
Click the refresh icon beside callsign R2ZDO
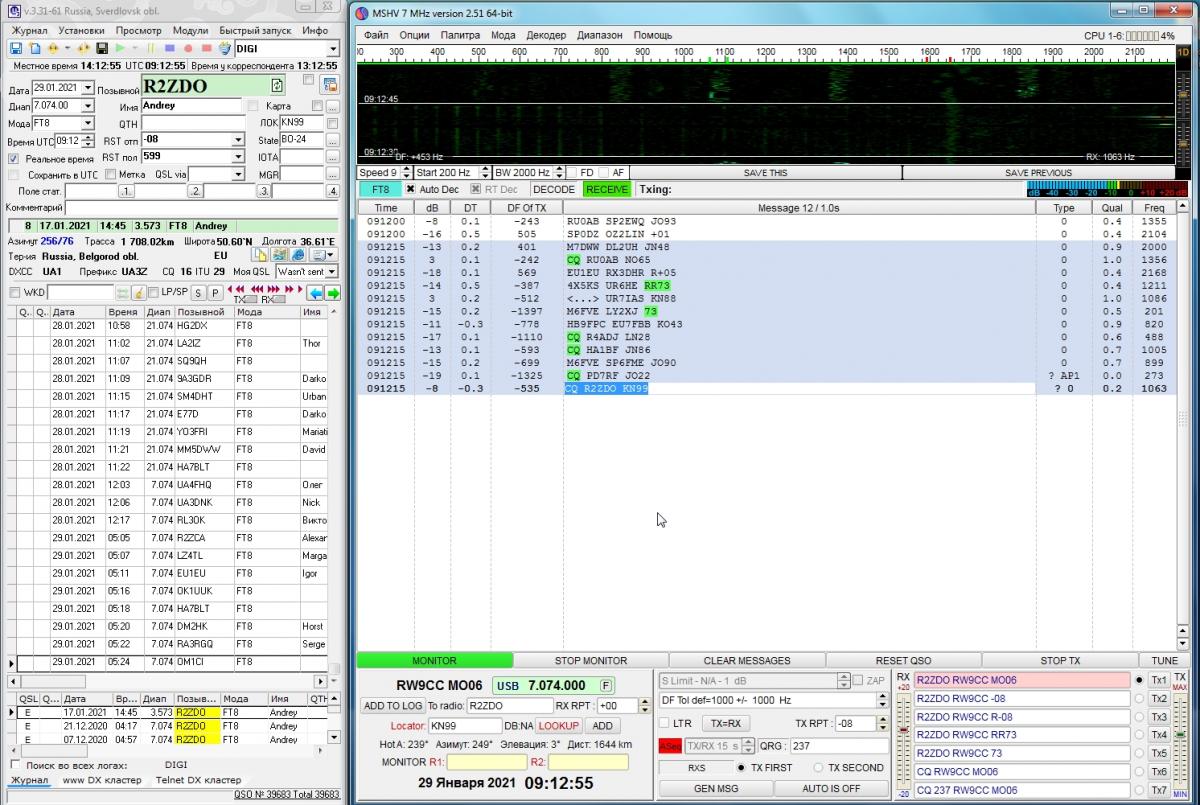(277, 86)
